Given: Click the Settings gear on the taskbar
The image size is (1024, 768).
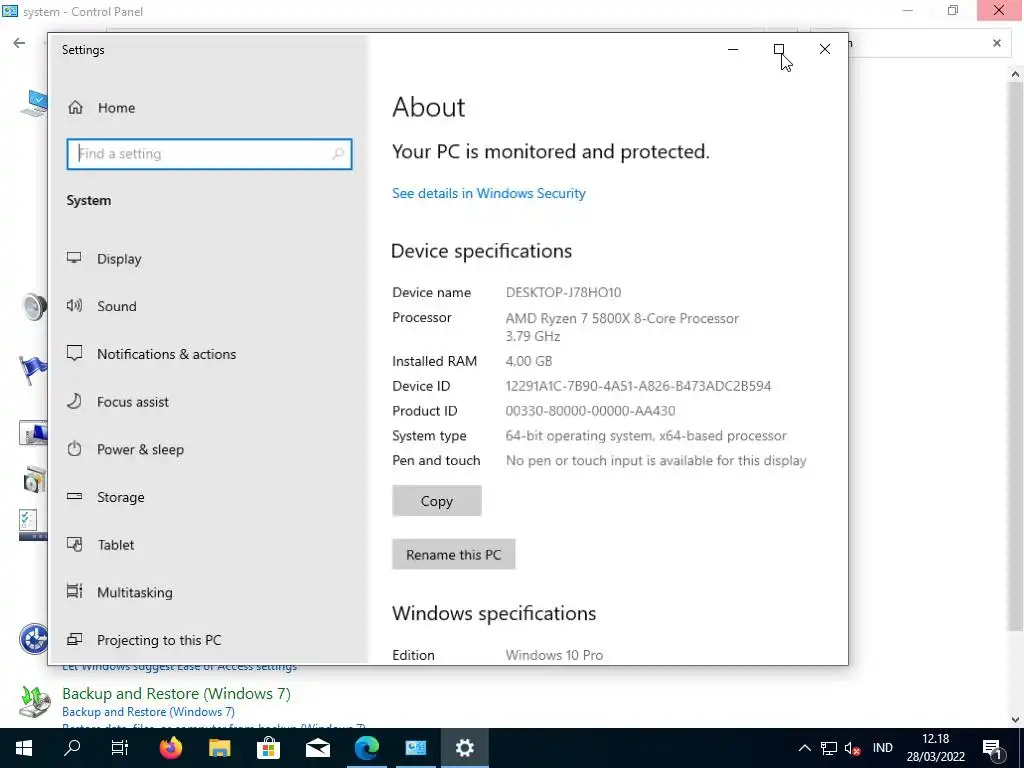Looking at the screenshot, I should (464, 748).
